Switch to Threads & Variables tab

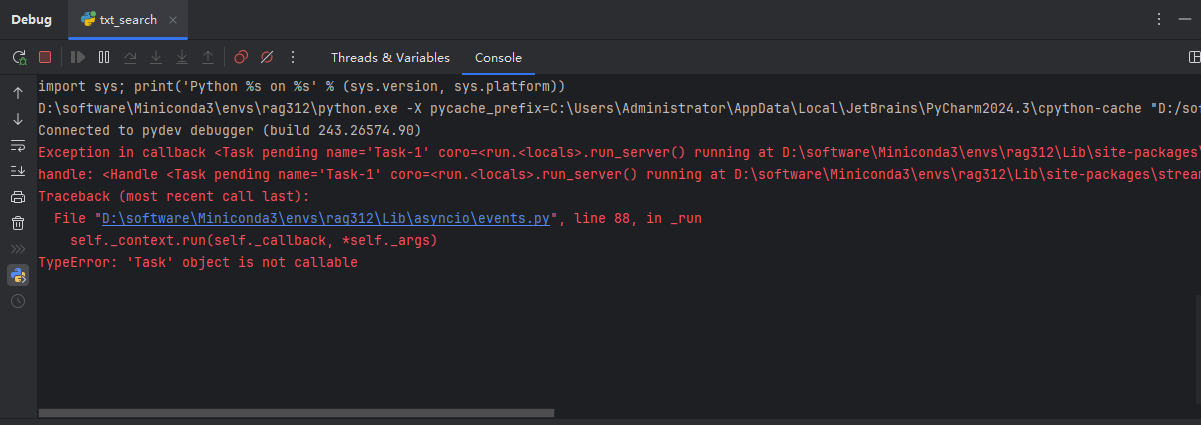(390, 57)
